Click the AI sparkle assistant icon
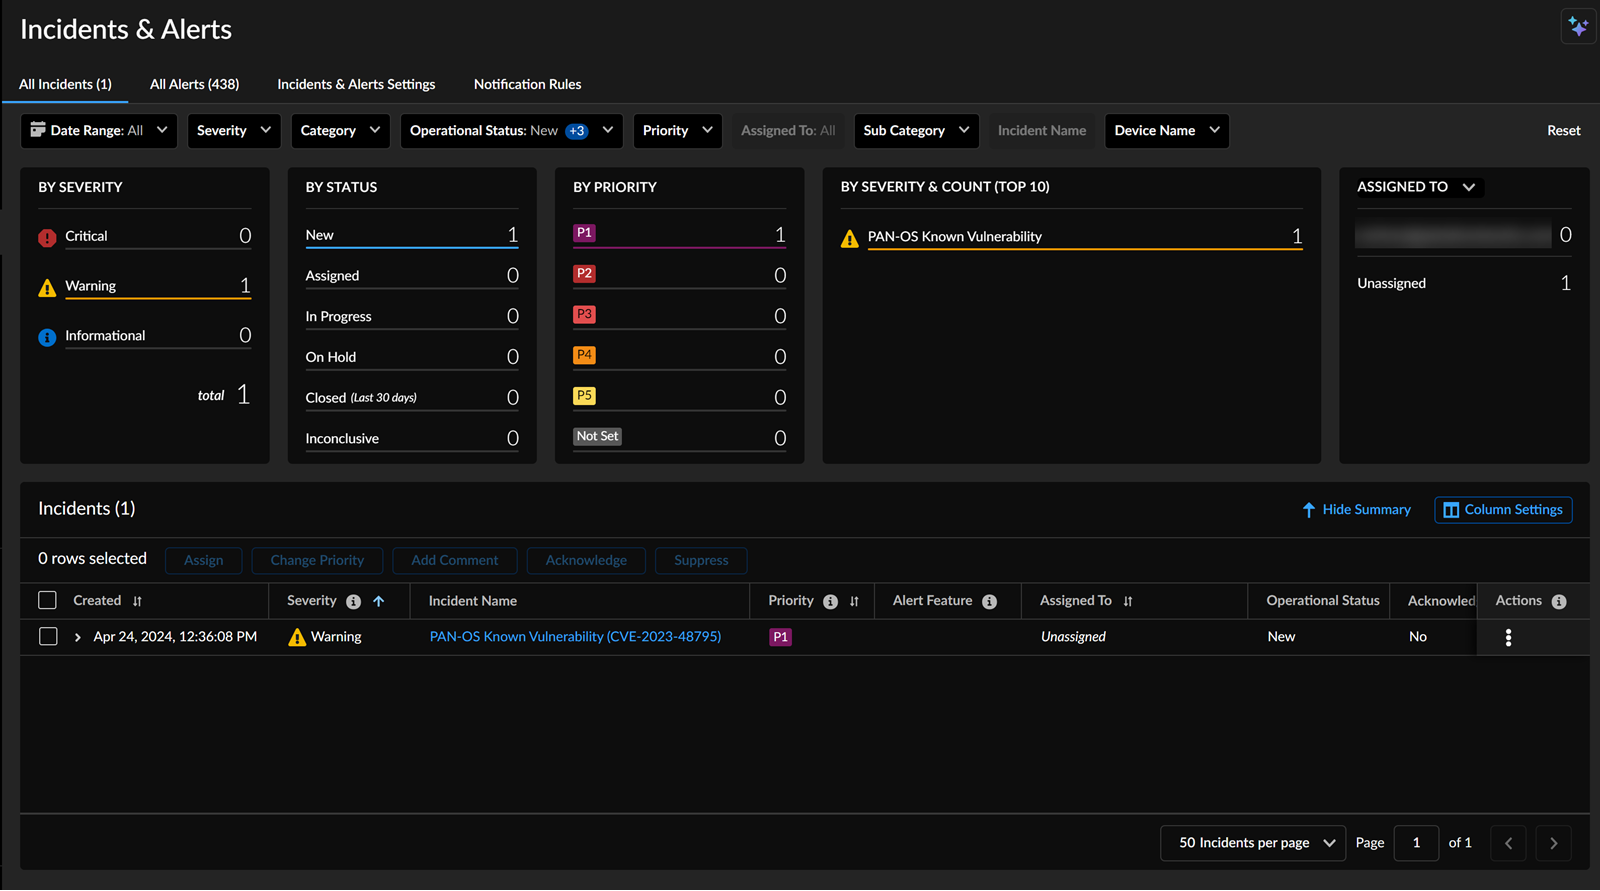 (1578, 27)
